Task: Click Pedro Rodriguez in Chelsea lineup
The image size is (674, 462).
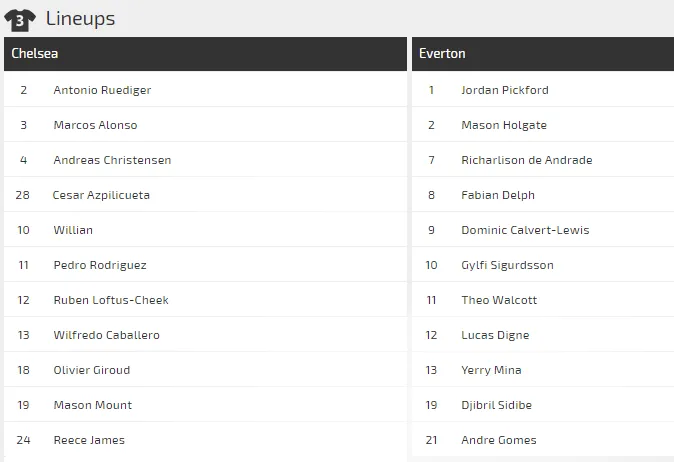Action: (100, 265)
